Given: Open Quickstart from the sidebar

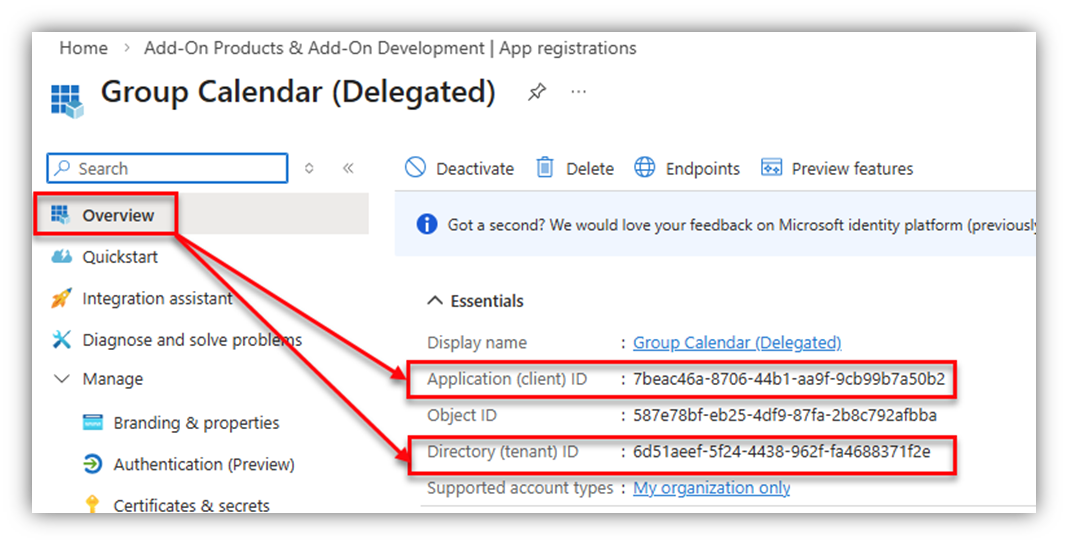Looking at the screenshot, I should pyautogui.click(x=120, y=257).
